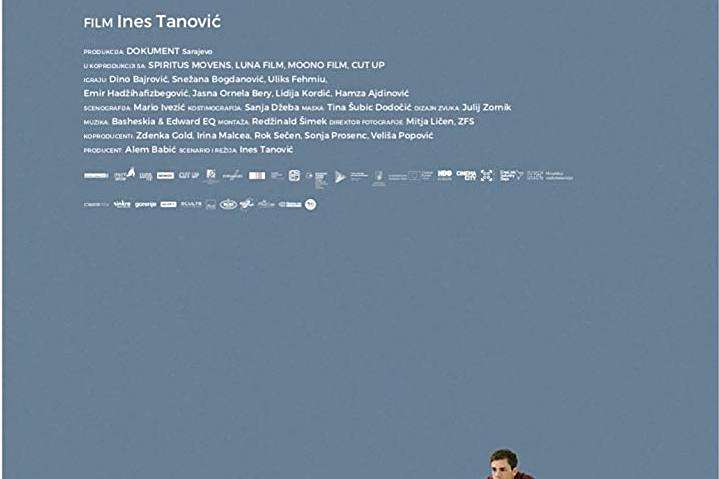Viewport: 719px width, 479px height.
Task: Click the Luna Film logo
Action: (146, 176)
